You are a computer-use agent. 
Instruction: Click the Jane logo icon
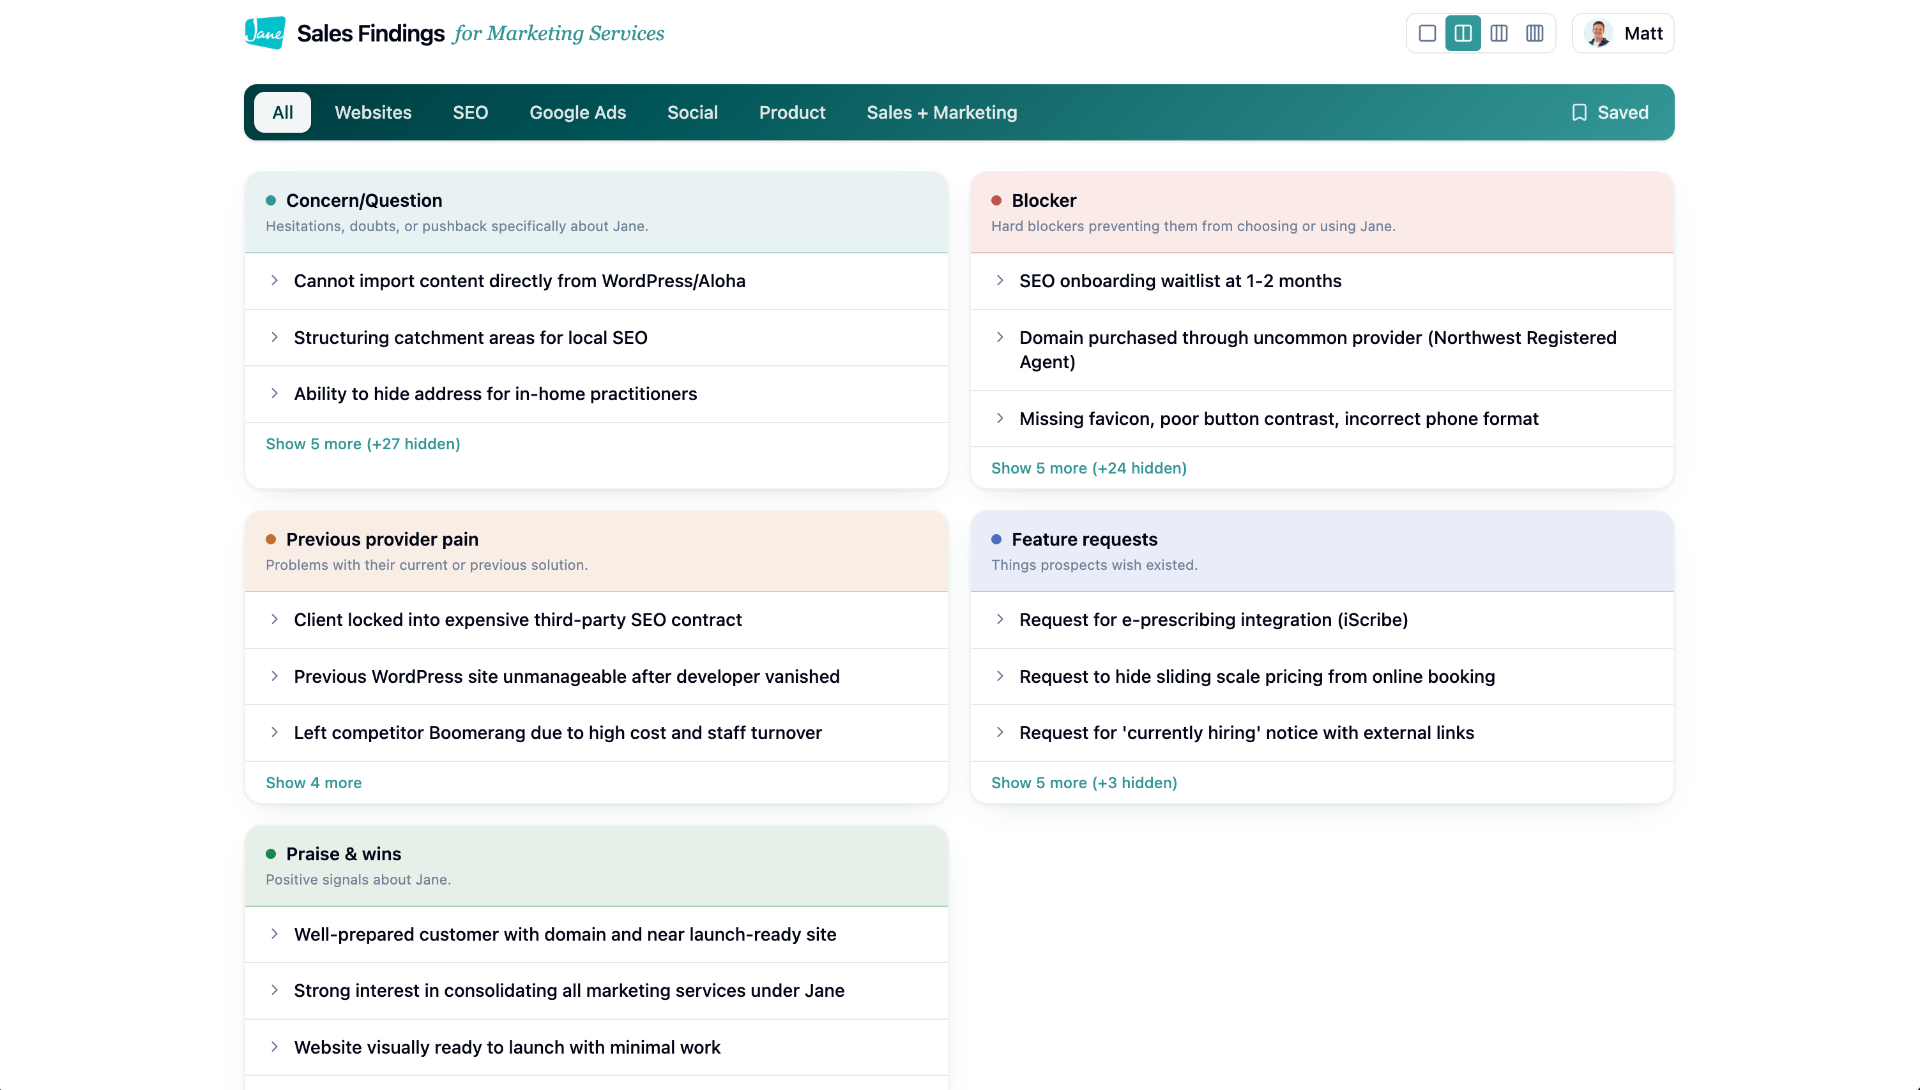tap(265, 33)
